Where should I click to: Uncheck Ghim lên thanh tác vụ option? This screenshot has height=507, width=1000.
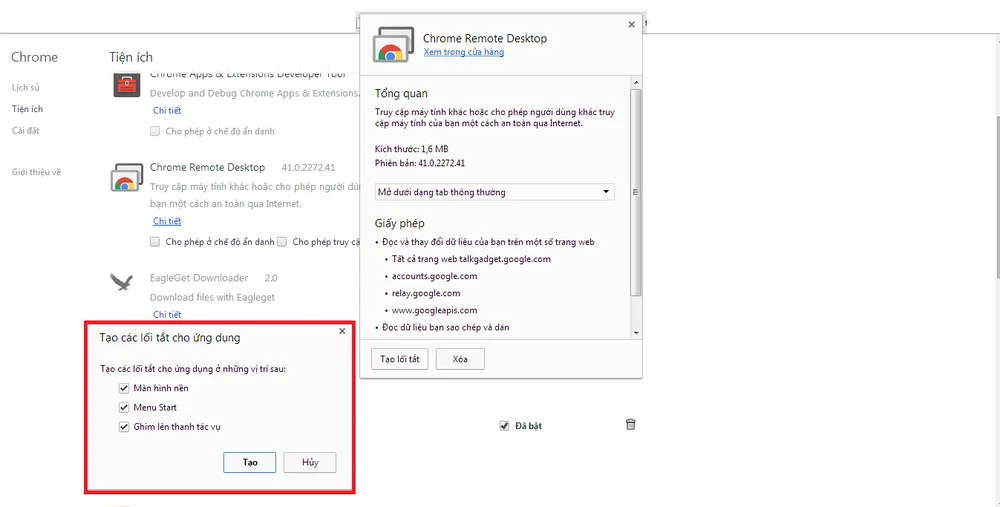click(124, 427)
